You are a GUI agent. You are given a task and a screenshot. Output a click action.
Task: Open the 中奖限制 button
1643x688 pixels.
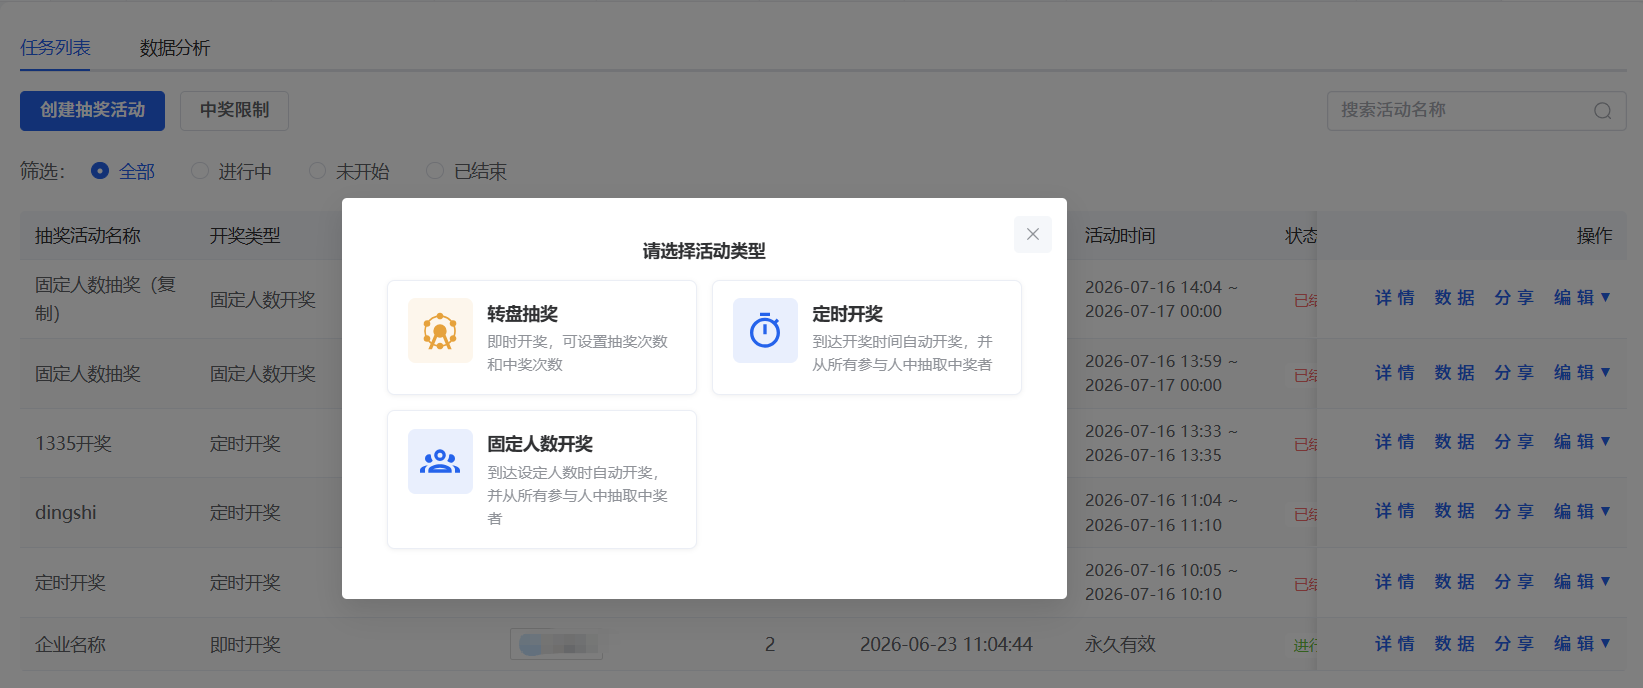(x=234, y=110)
